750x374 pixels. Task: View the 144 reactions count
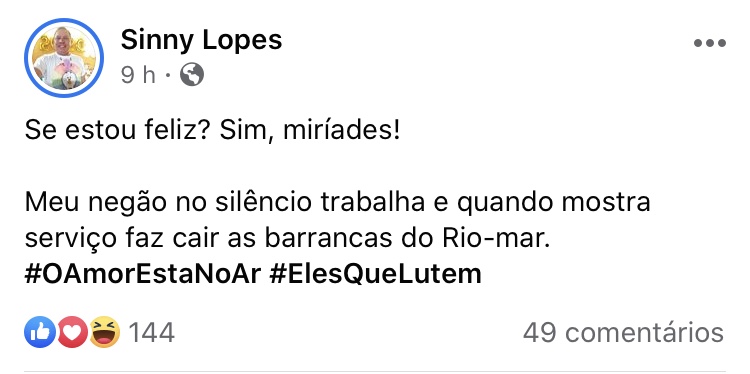[x=152, y=332]
